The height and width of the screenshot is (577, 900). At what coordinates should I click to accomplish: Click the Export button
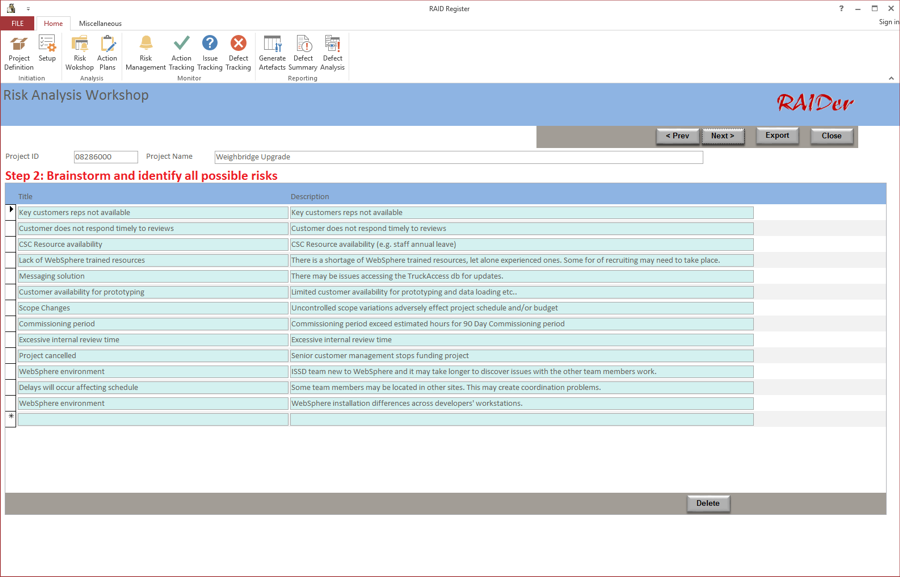(x=777, y=135)
